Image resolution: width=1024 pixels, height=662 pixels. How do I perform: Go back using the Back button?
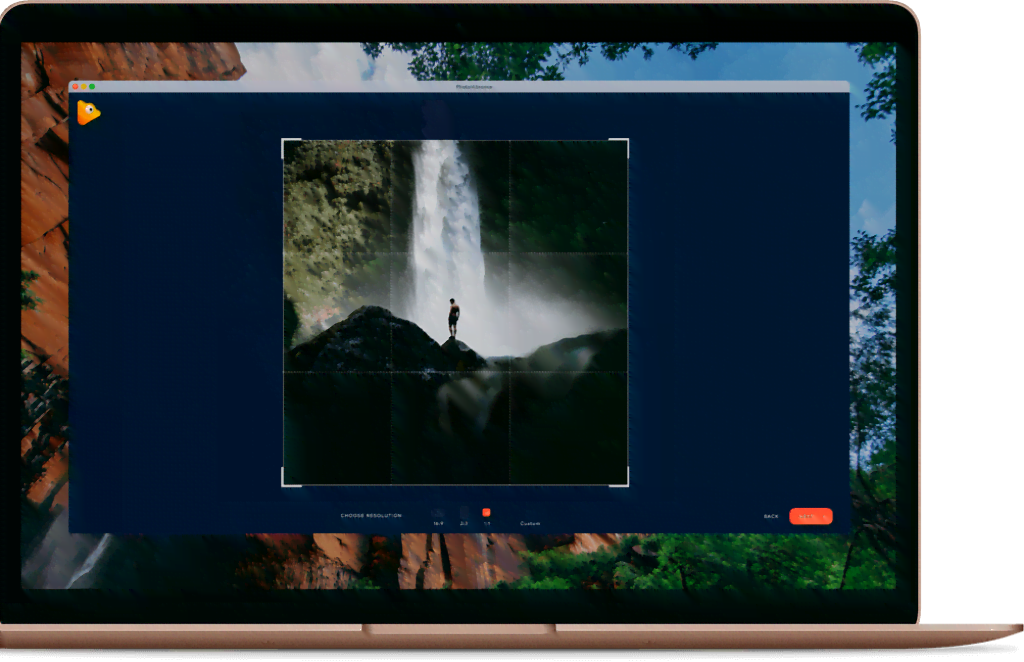coord(770,516)
